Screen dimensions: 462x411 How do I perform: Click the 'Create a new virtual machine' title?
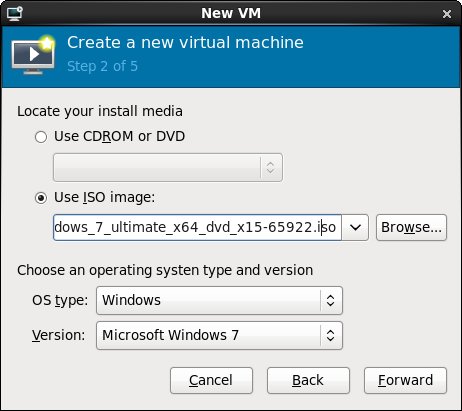coord(185,43)
